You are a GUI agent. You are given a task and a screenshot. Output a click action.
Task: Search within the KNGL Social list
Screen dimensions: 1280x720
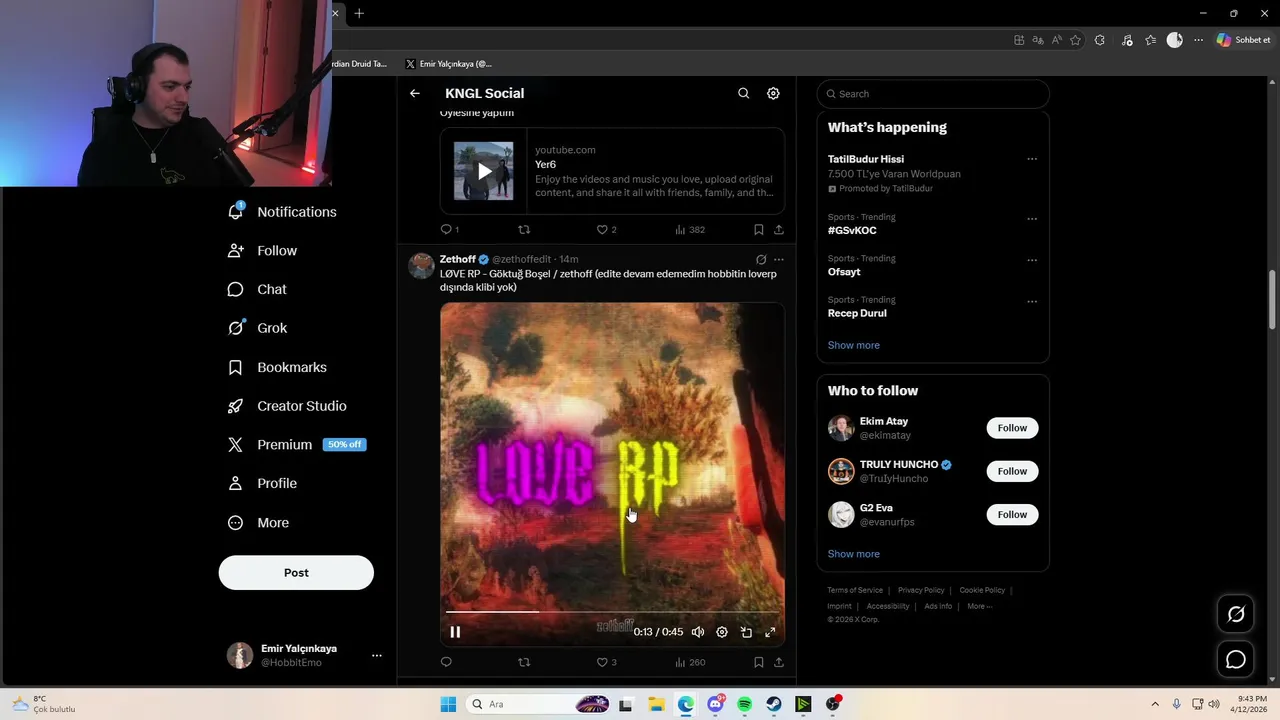tap(743, 93)
